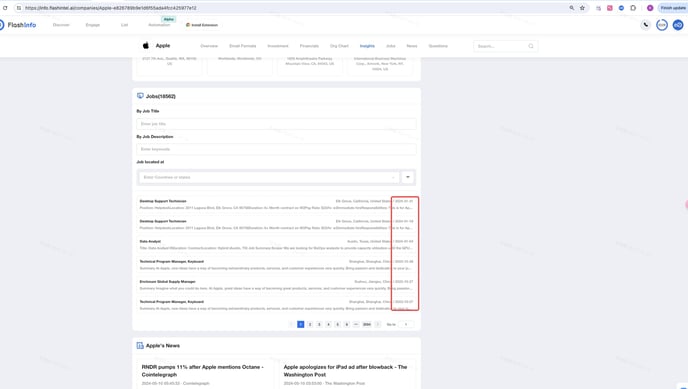
Task: Switch to the Questions tab
Action: pyautogui.click(x=438, y=46)
